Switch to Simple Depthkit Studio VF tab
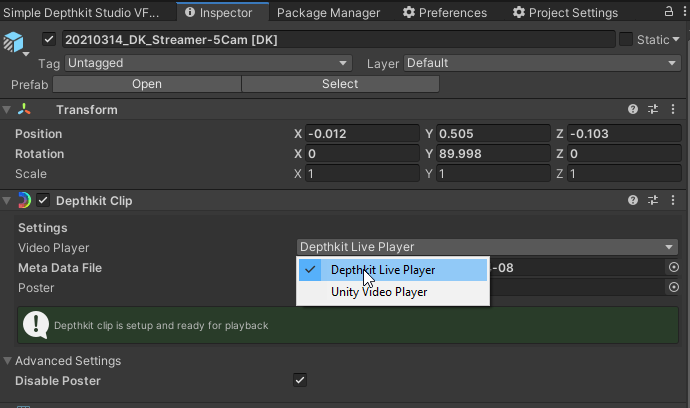This screenshot has height=408, width=690. [x=81, y=13]
